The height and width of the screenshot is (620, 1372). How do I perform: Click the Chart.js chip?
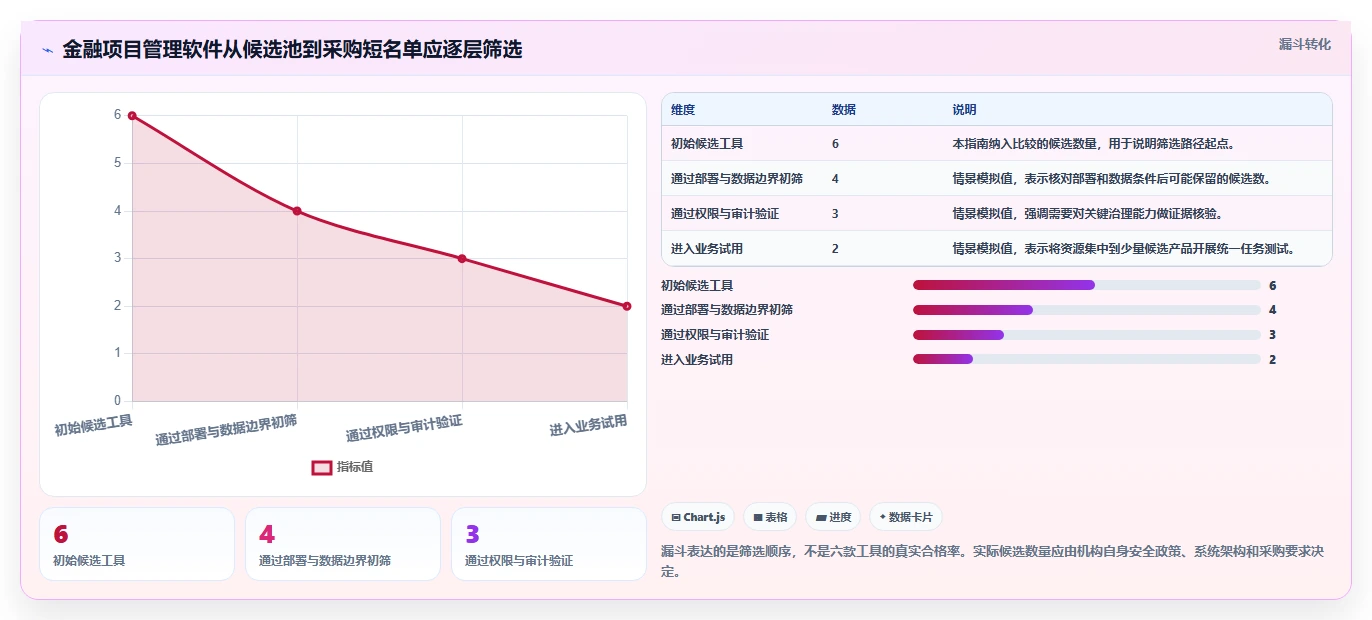click(698, 517)
